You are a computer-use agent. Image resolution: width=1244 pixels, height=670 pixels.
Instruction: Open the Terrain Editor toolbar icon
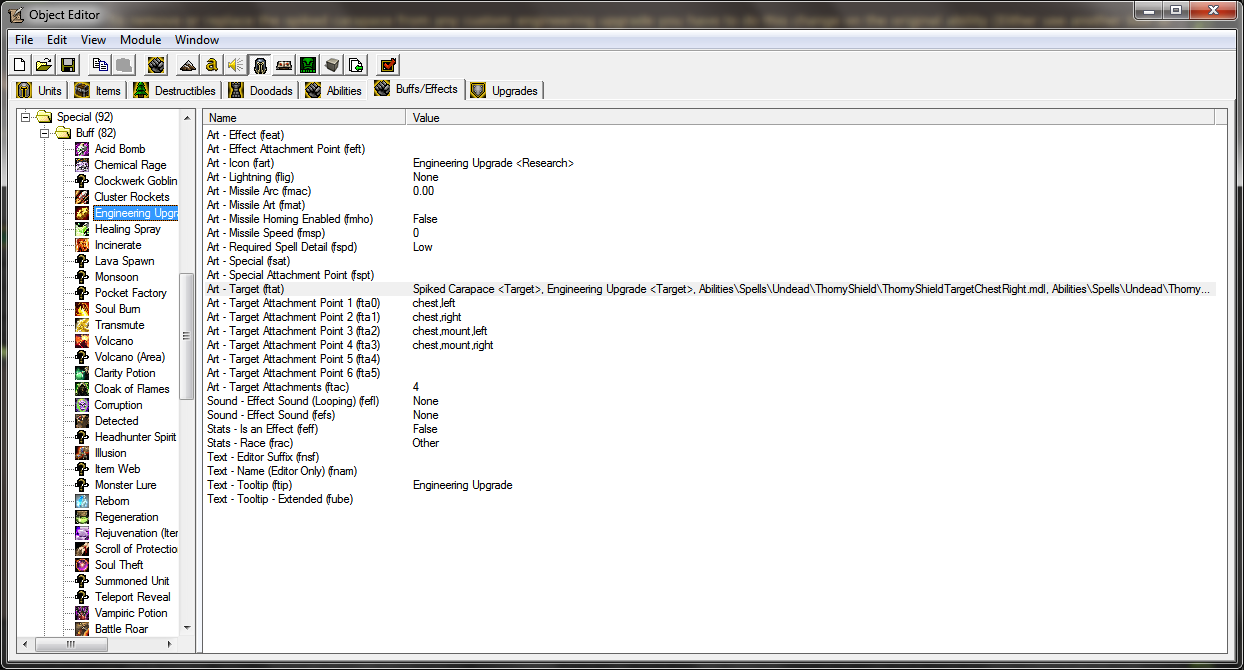[x=187, y=65]
